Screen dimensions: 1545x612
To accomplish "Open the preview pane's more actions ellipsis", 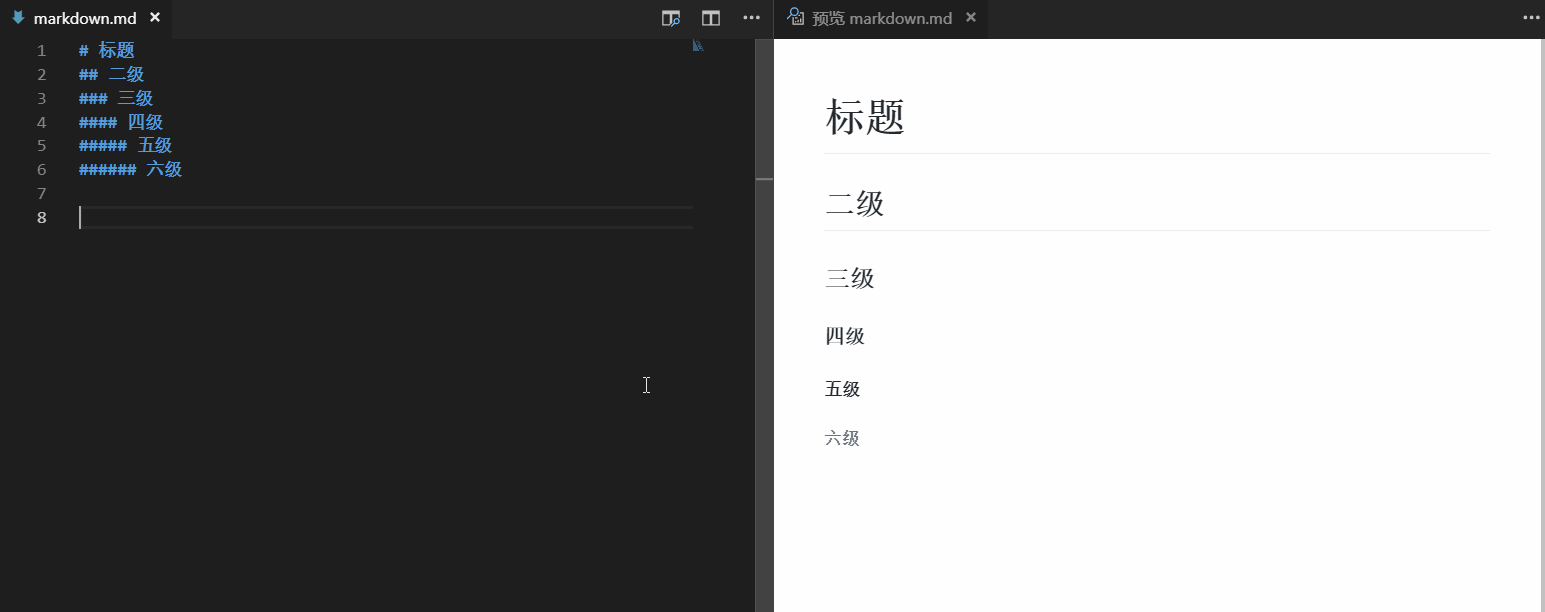I will [x=1532, y=18].
